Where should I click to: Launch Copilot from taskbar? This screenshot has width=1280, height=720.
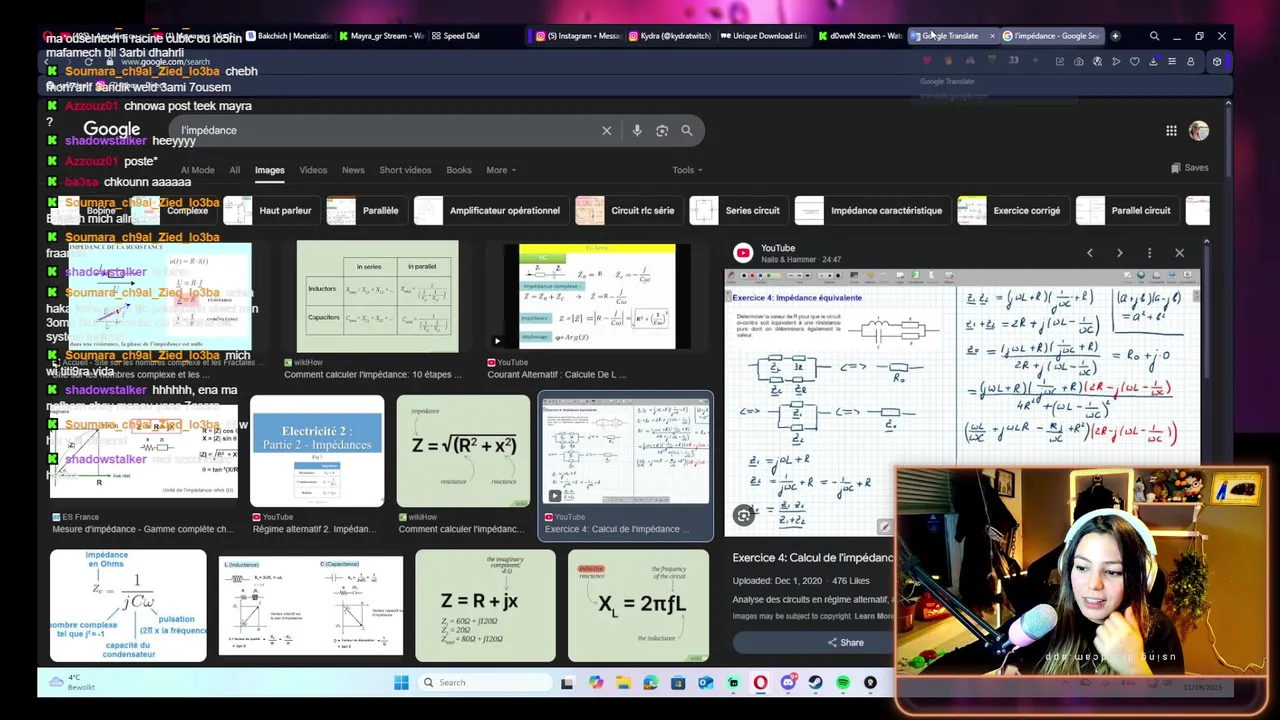596,683
